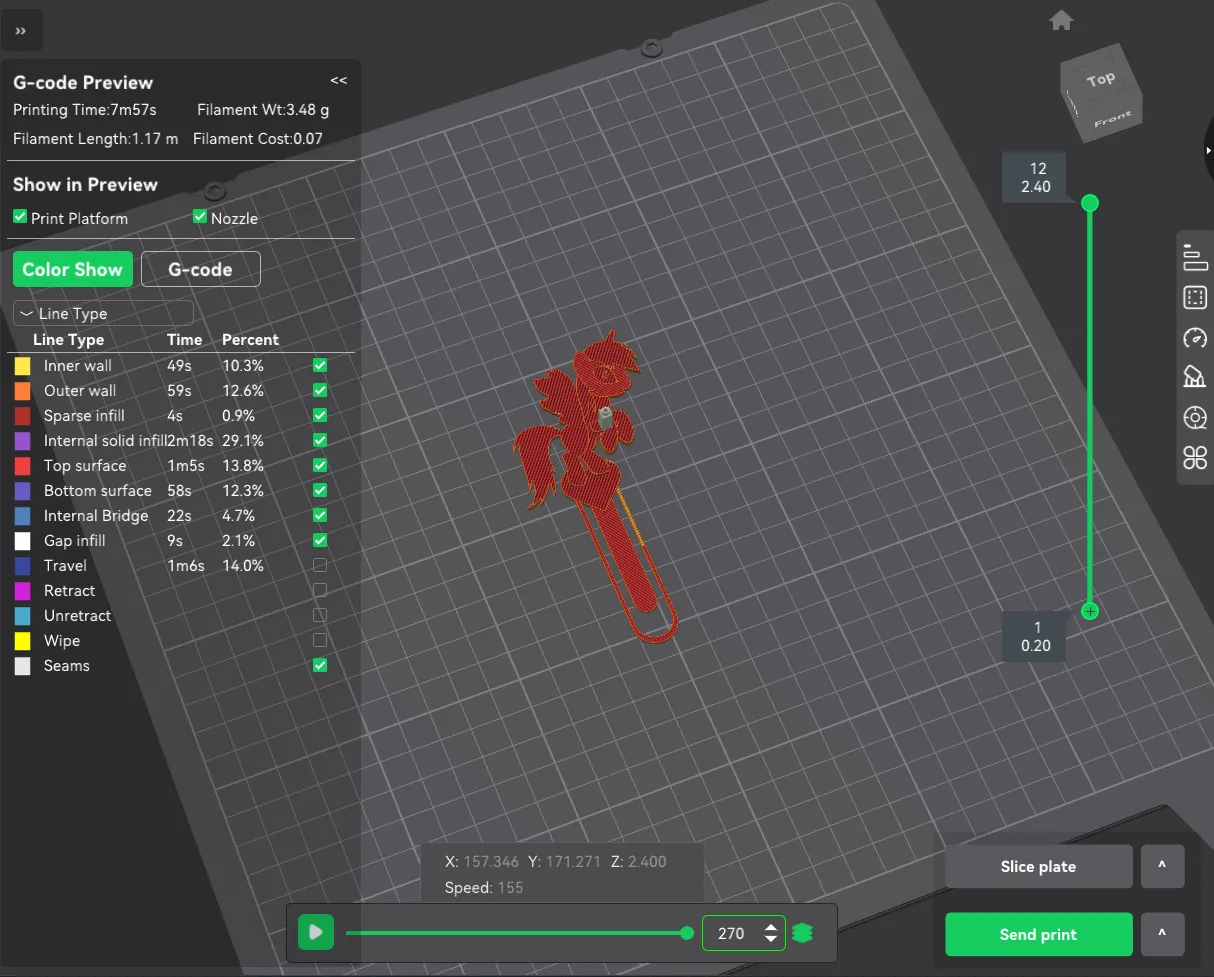
Task: Click the Inner wall yellow color swatch
Action: [22, 366]
